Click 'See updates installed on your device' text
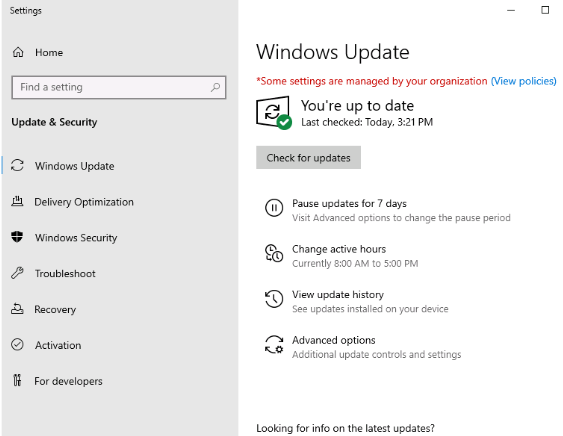This screenshot has width=563, height=436. tap(370, 309)
